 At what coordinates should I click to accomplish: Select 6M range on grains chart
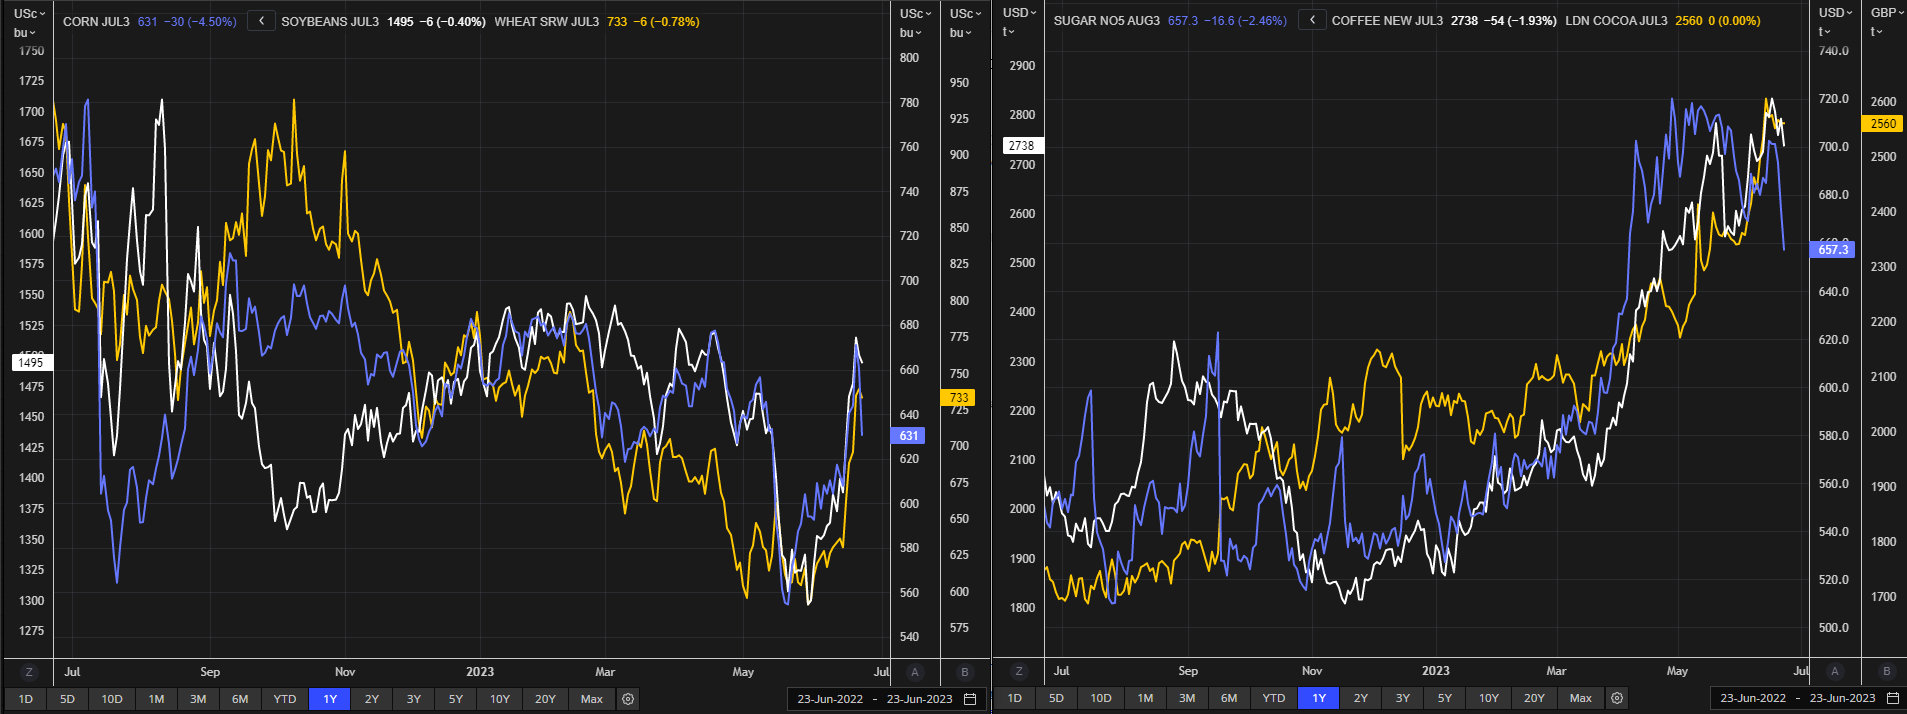pyautogui.click(x=240, y=699)
